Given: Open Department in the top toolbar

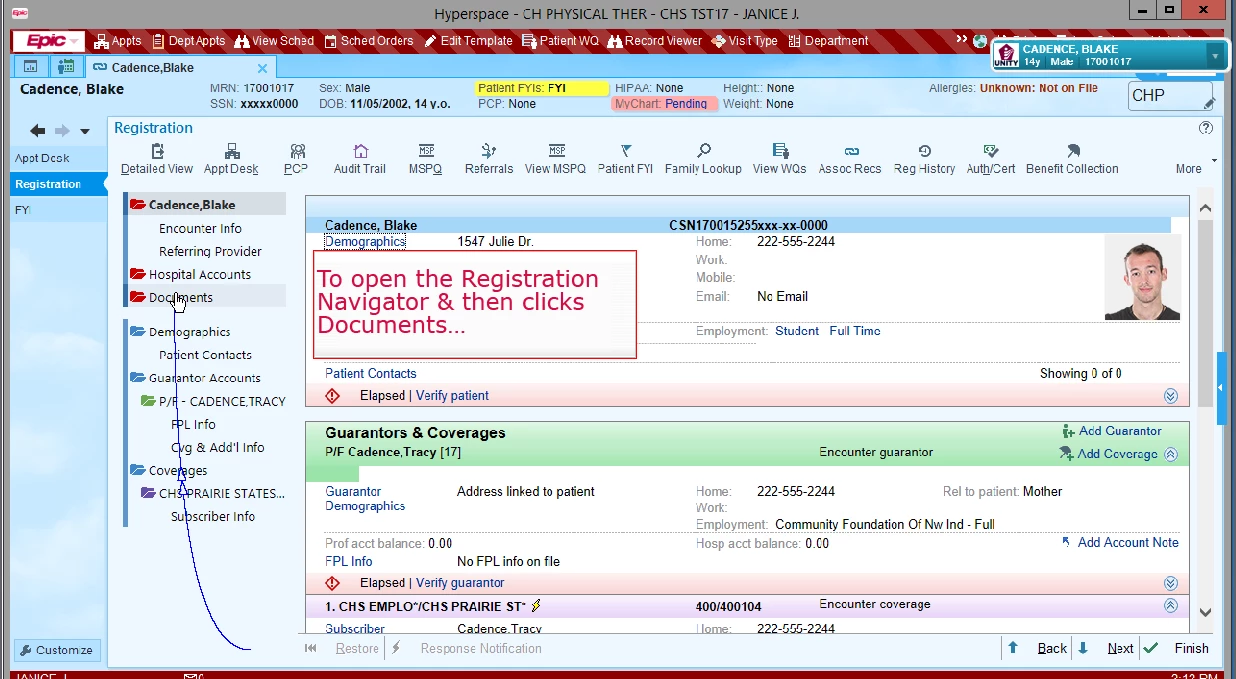Looking at the screenshot, I should click(x=828, y=41).
